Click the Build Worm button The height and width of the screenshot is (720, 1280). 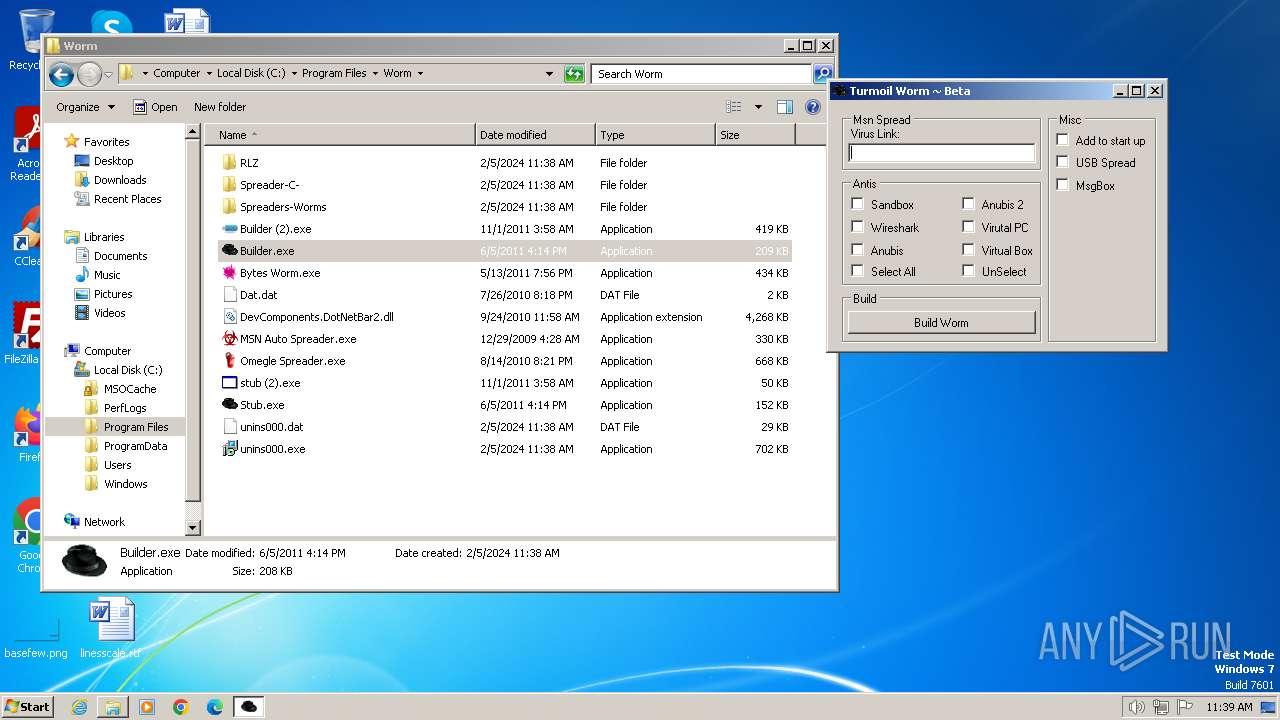pos(941,323)
